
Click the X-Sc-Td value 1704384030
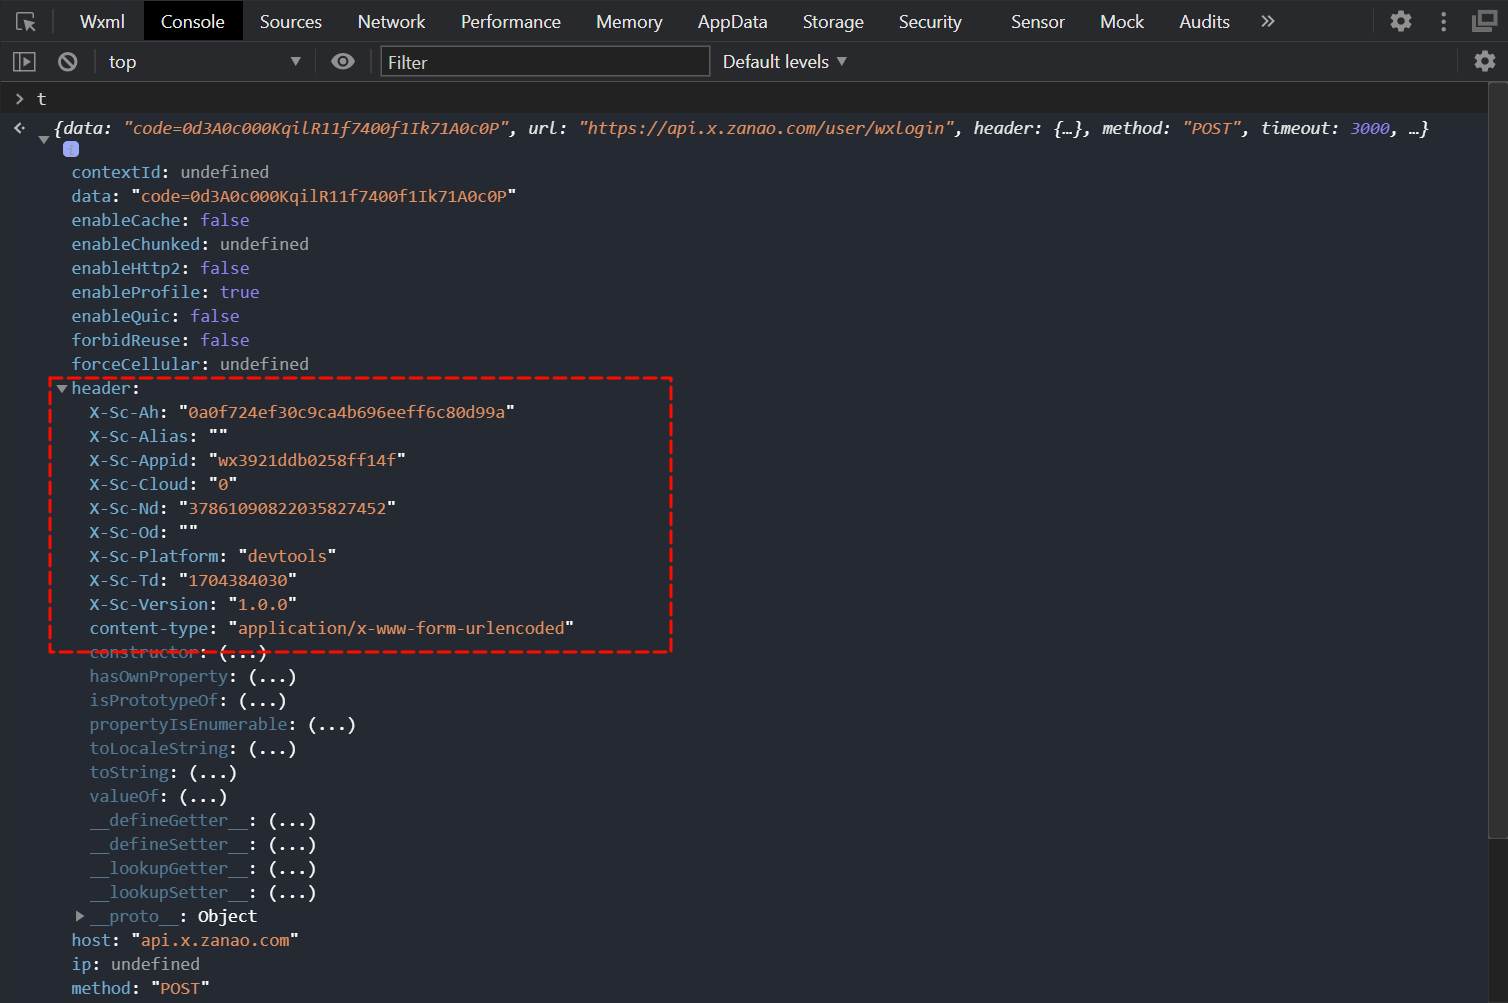click(238, 580)
